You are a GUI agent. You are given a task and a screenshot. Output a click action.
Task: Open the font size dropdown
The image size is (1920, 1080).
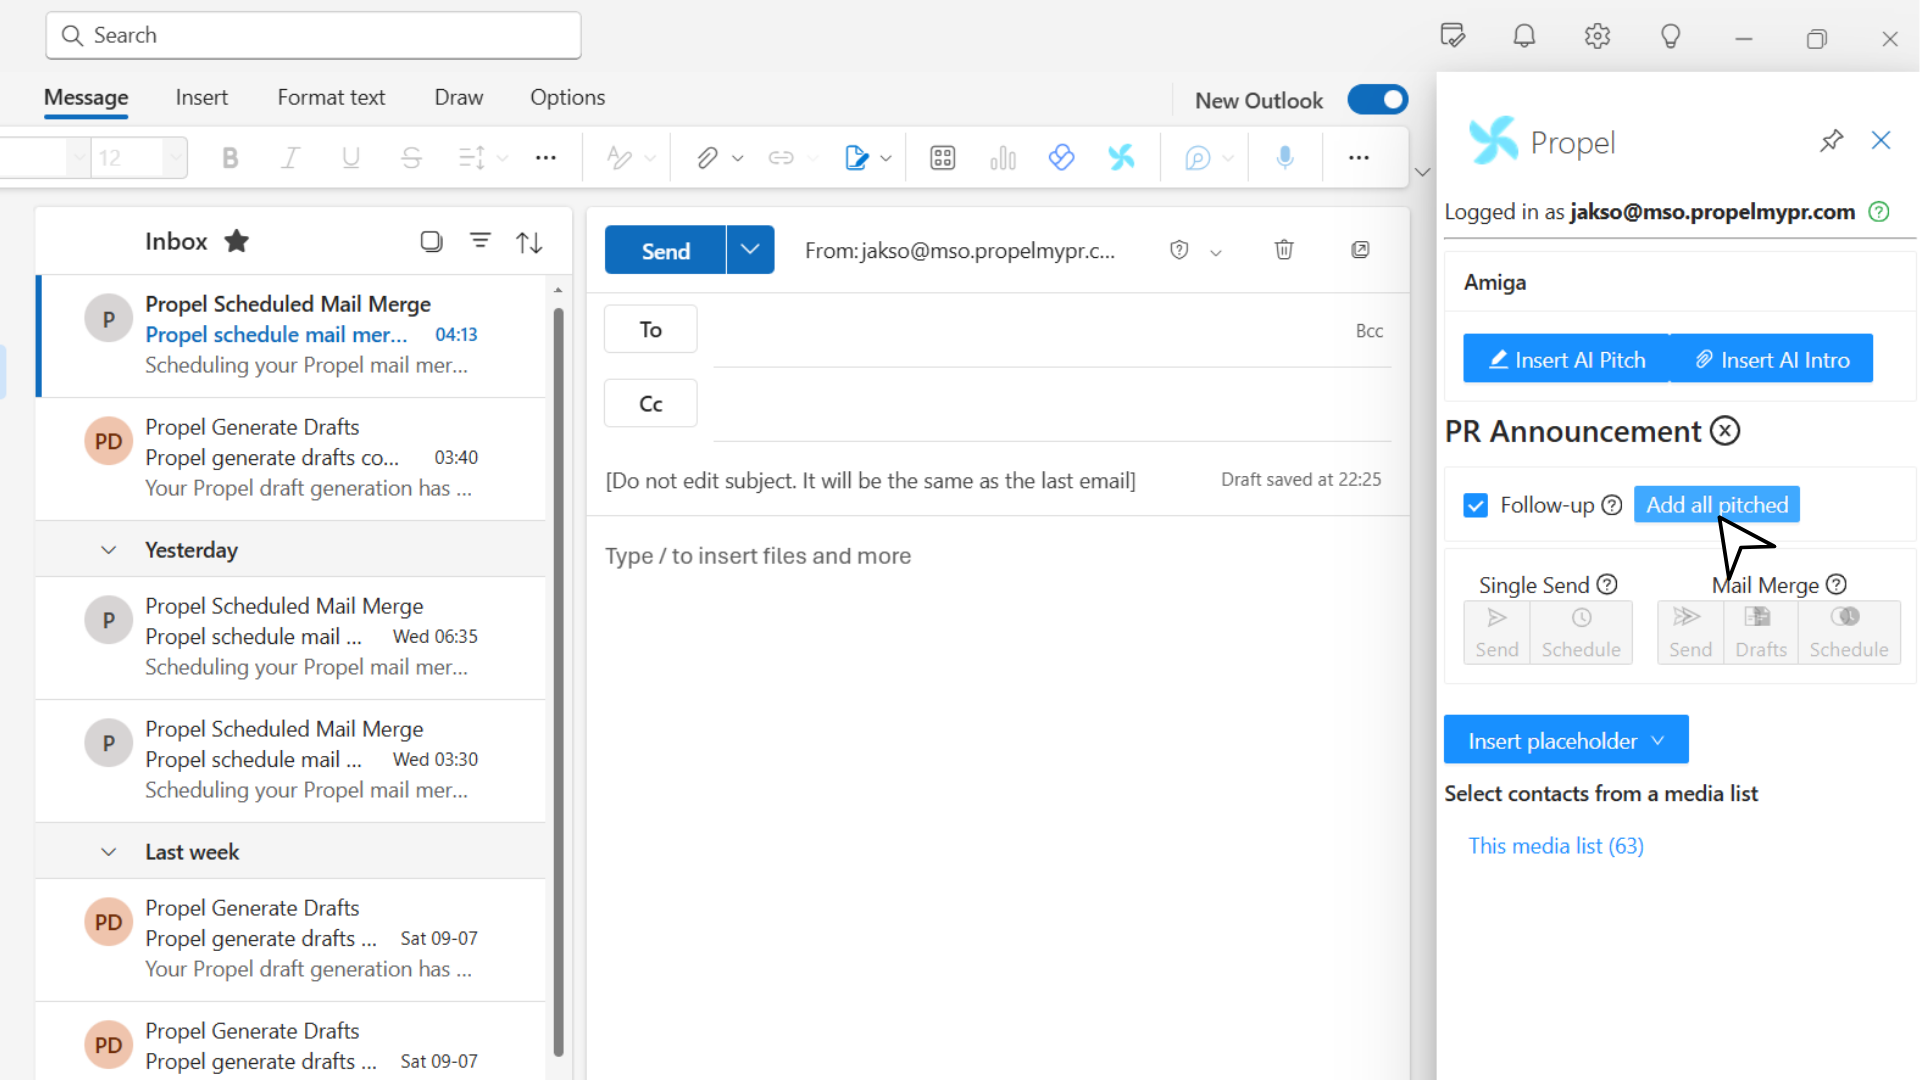[176, 158]
